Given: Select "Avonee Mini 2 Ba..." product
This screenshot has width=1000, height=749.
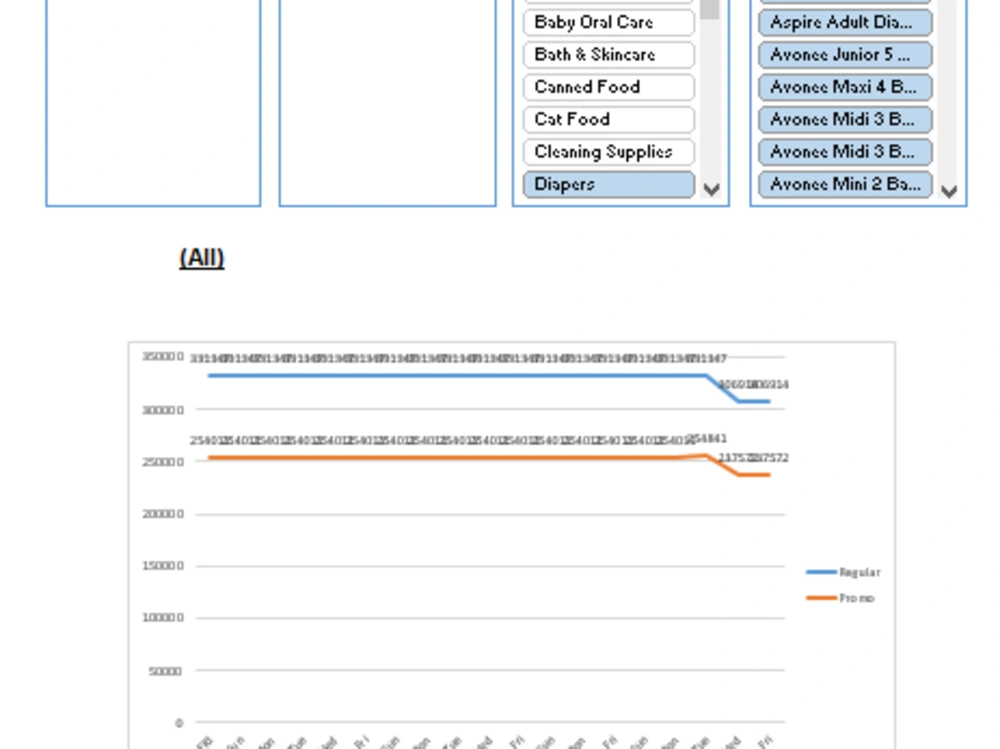Looking at the screenshot, I should [x=845, y=184].
